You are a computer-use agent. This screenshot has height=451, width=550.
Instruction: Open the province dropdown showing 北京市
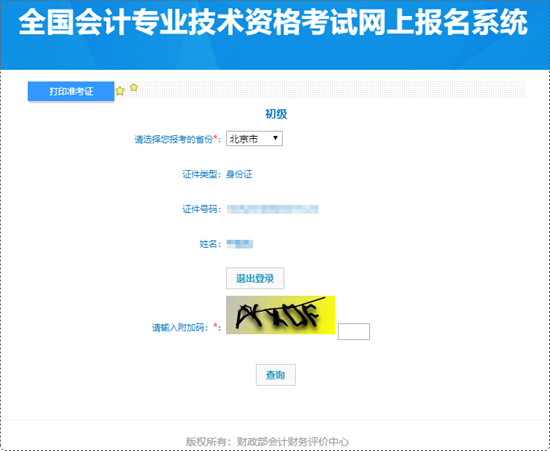254,139
